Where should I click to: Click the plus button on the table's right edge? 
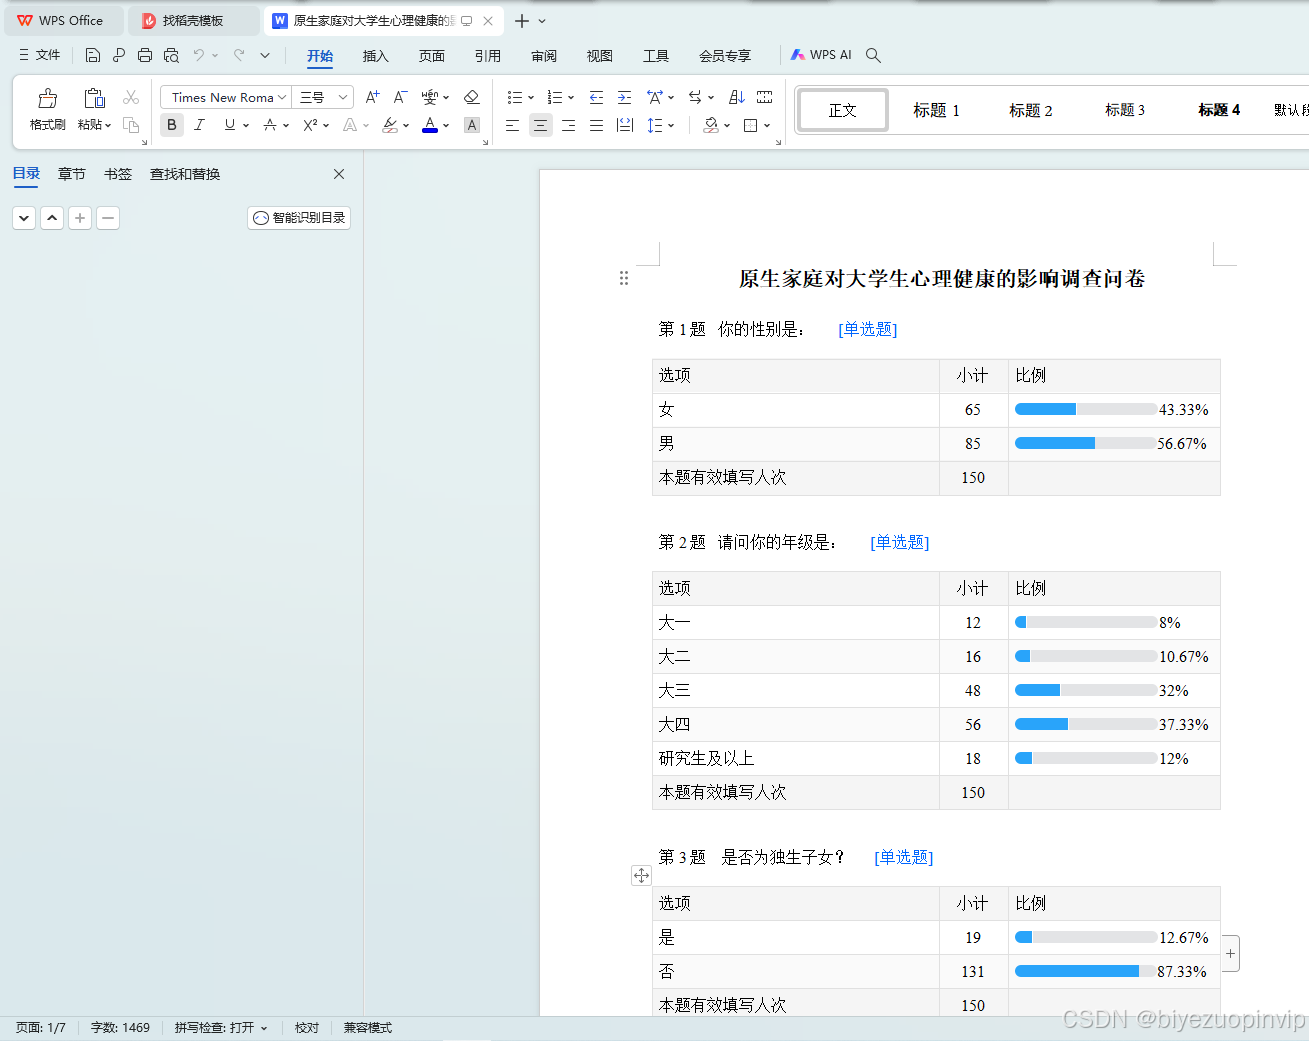pyautogui.click(x=1231, y=953)
